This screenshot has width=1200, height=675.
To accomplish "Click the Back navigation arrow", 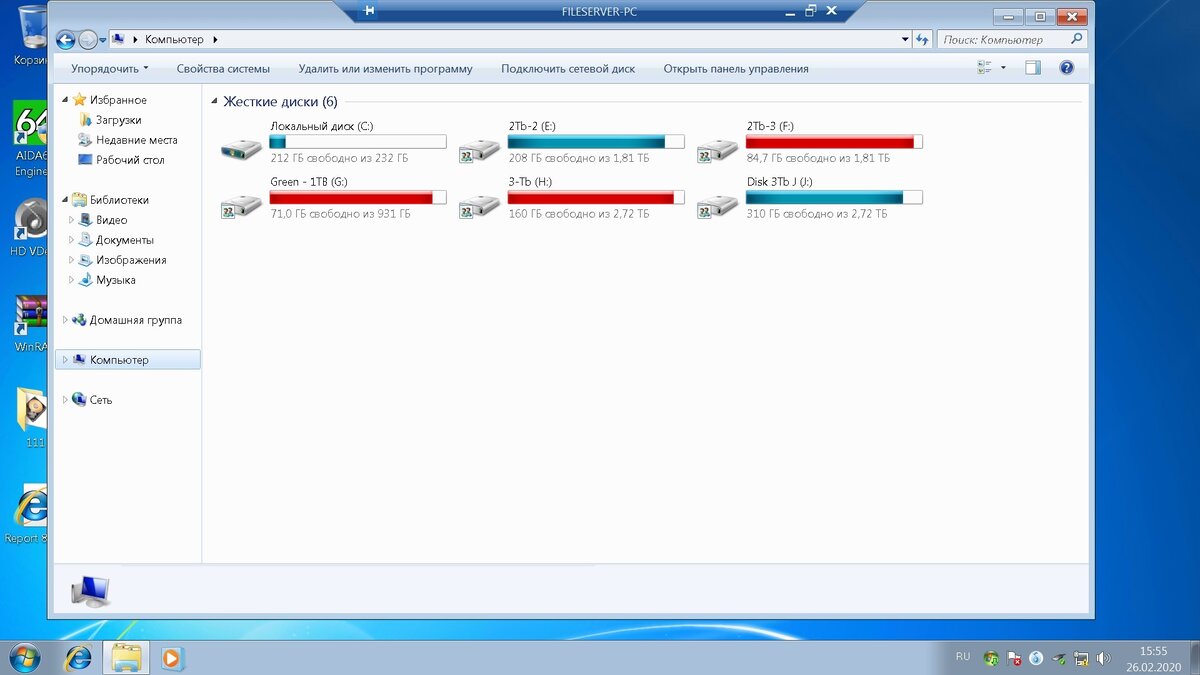I will tap(66, 40).
